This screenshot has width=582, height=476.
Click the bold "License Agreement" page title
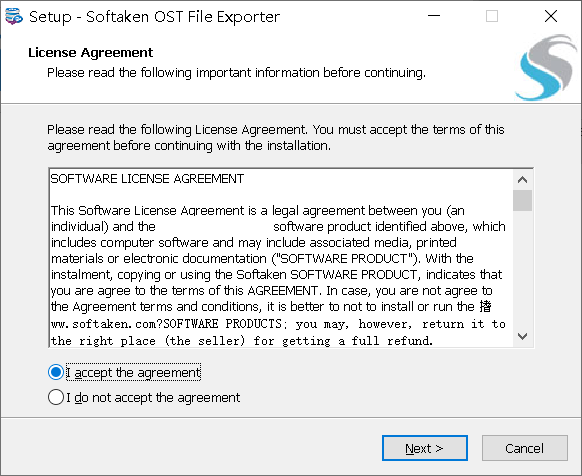click(91, 53)
